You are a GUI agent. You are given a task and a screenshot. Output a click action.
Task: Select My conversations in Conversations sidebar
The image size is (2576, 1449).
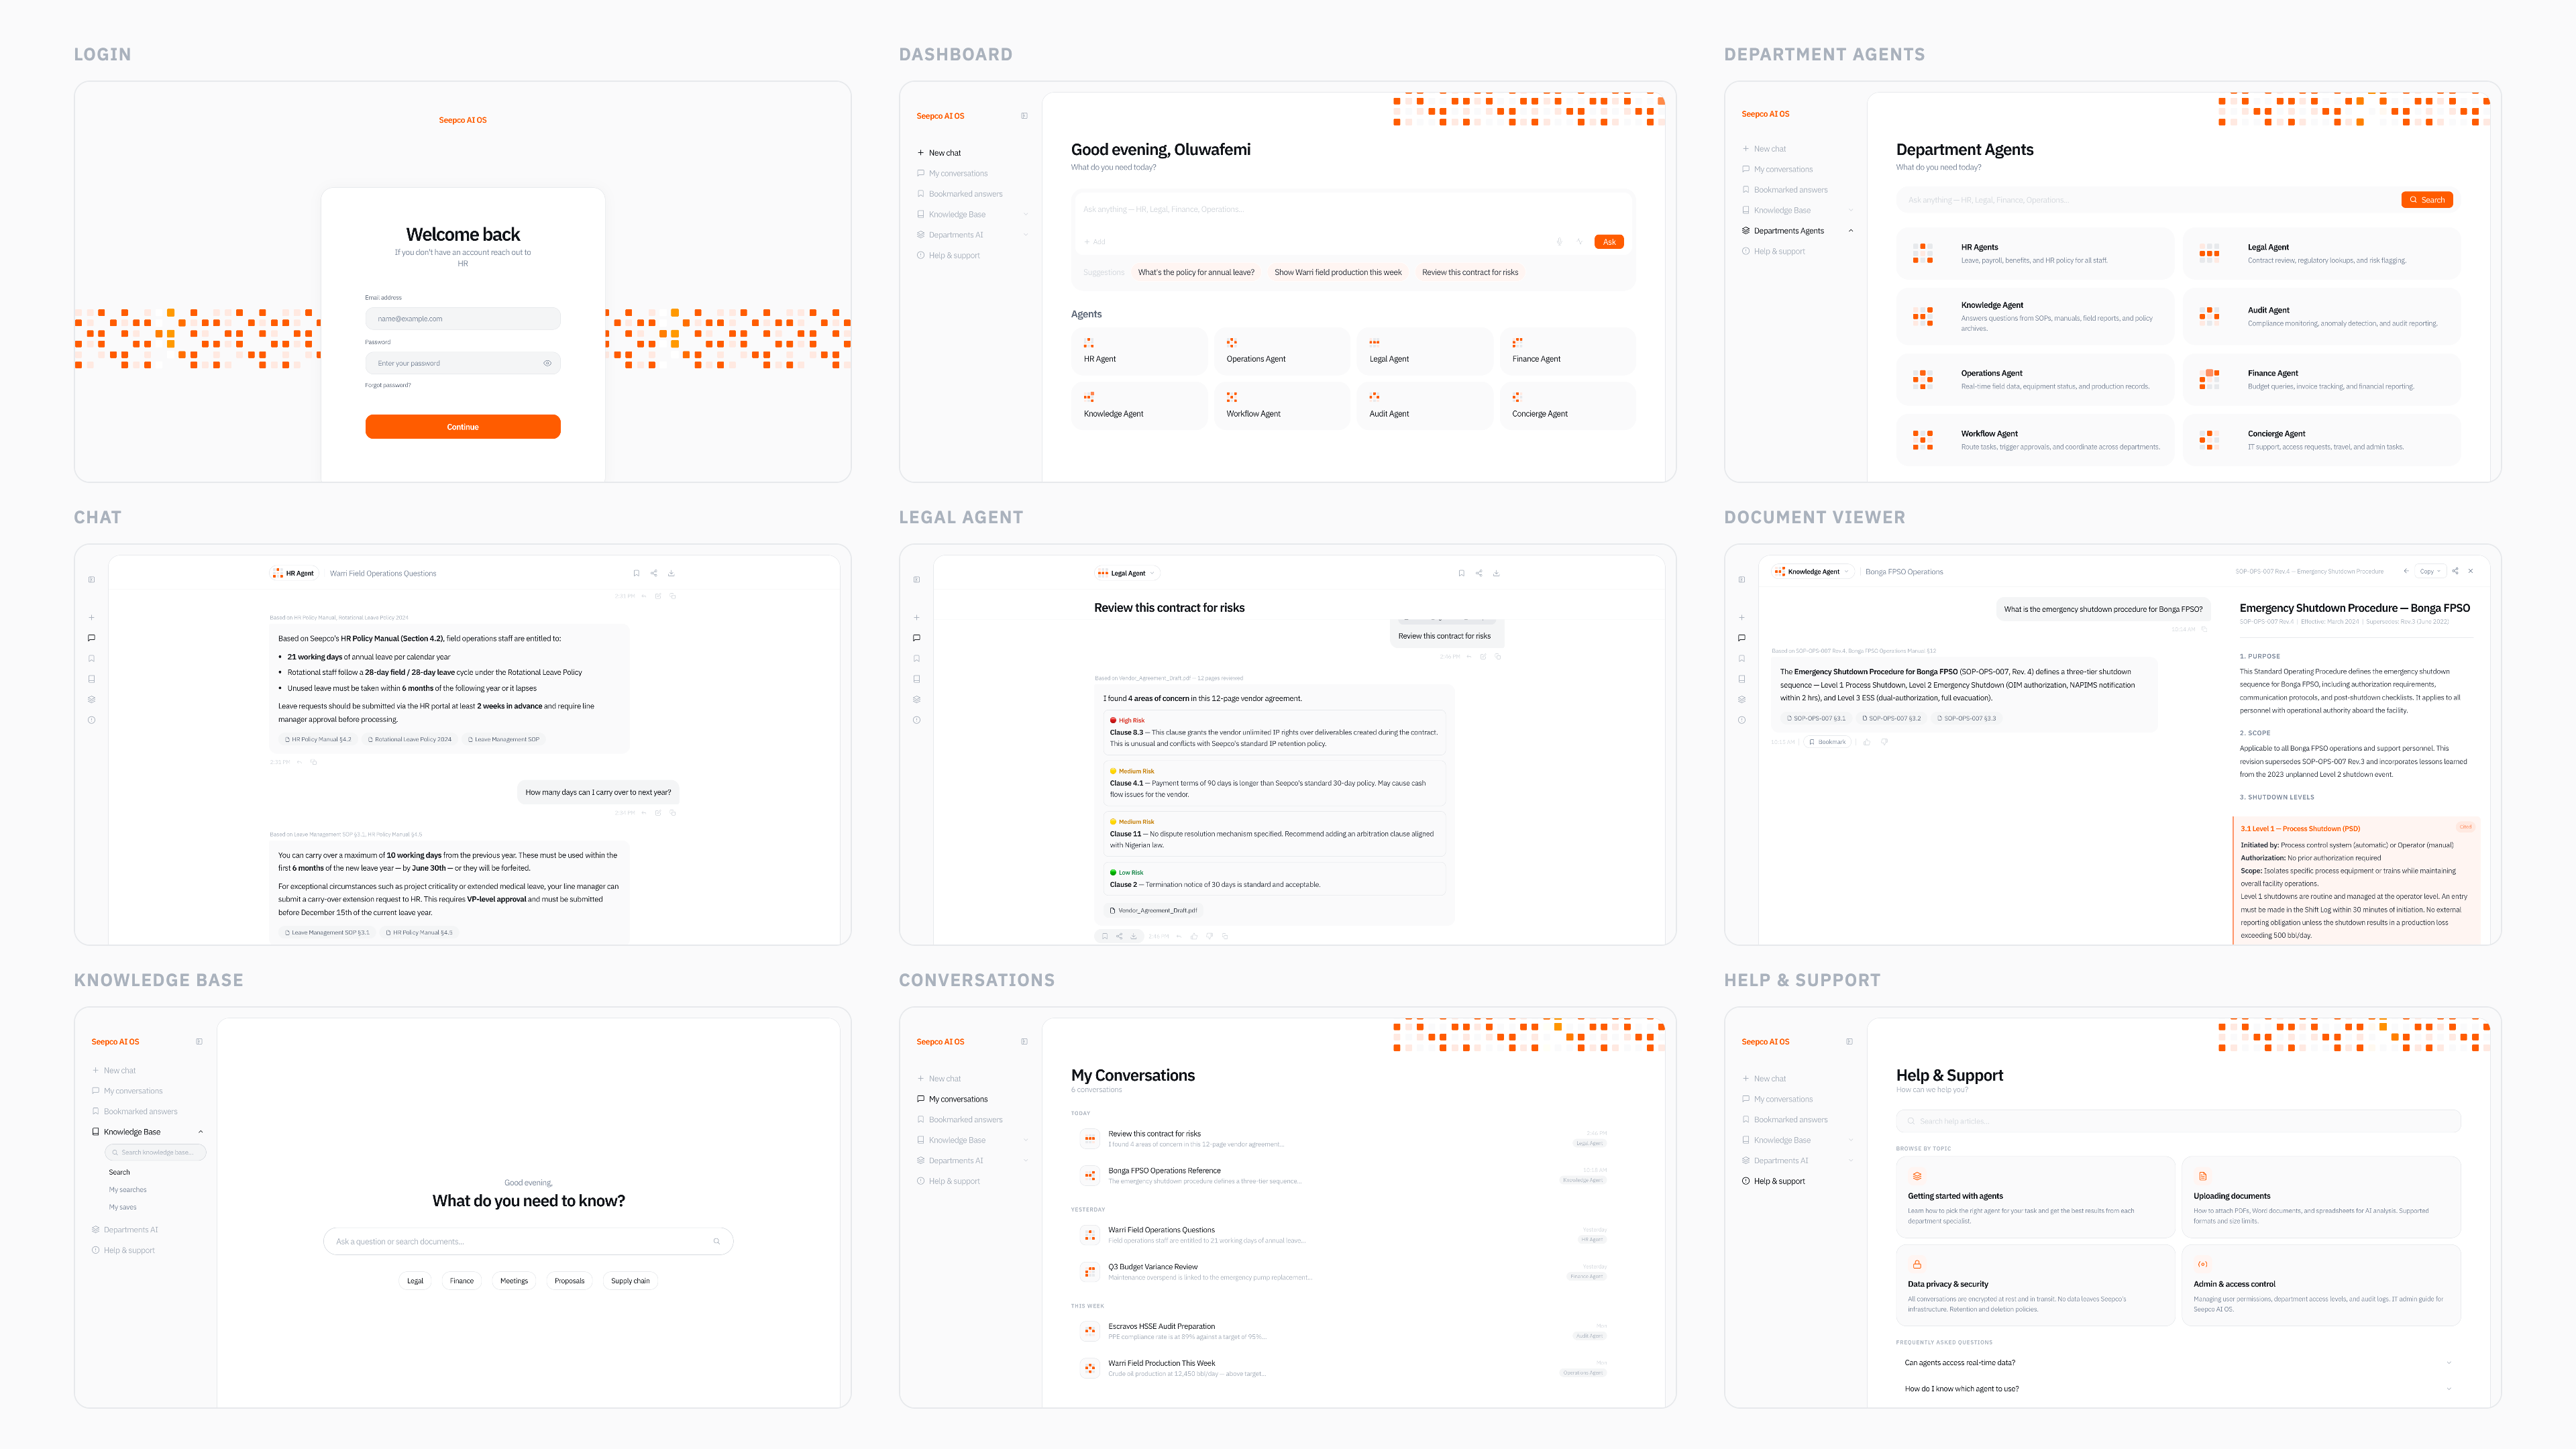pos(951,1099)
